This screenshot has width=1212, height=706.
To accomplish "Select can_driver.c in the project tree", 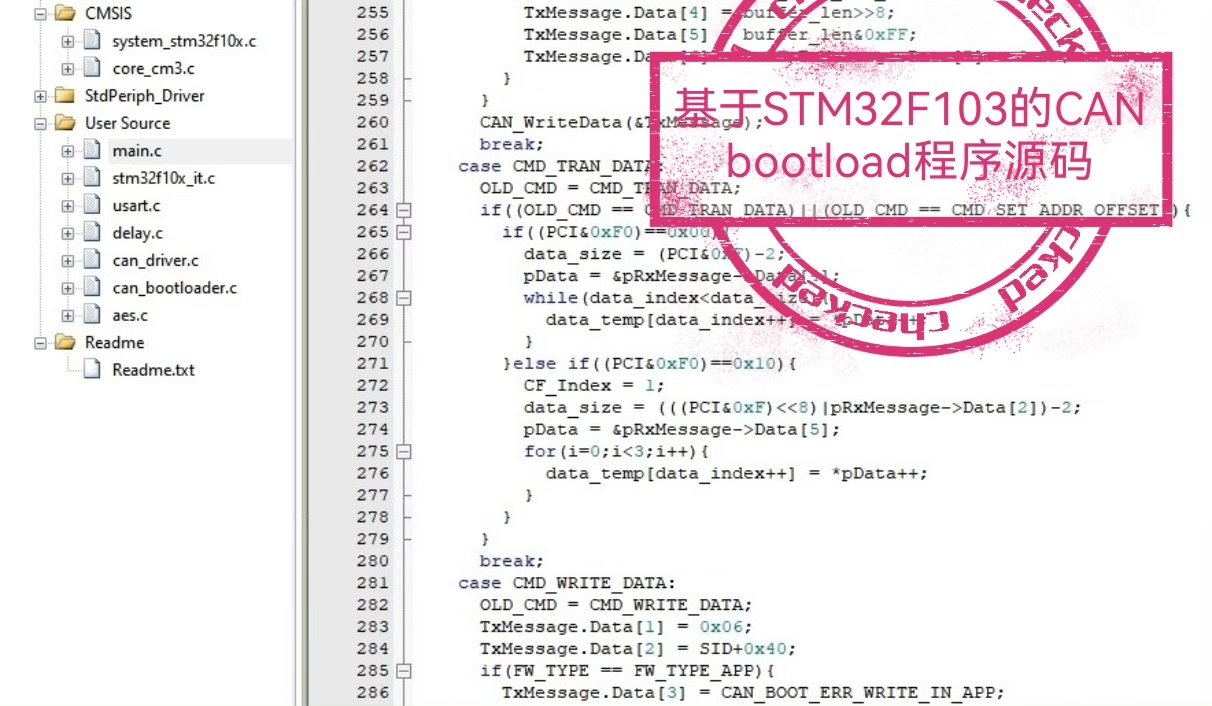I will click(x=155, y=260).
